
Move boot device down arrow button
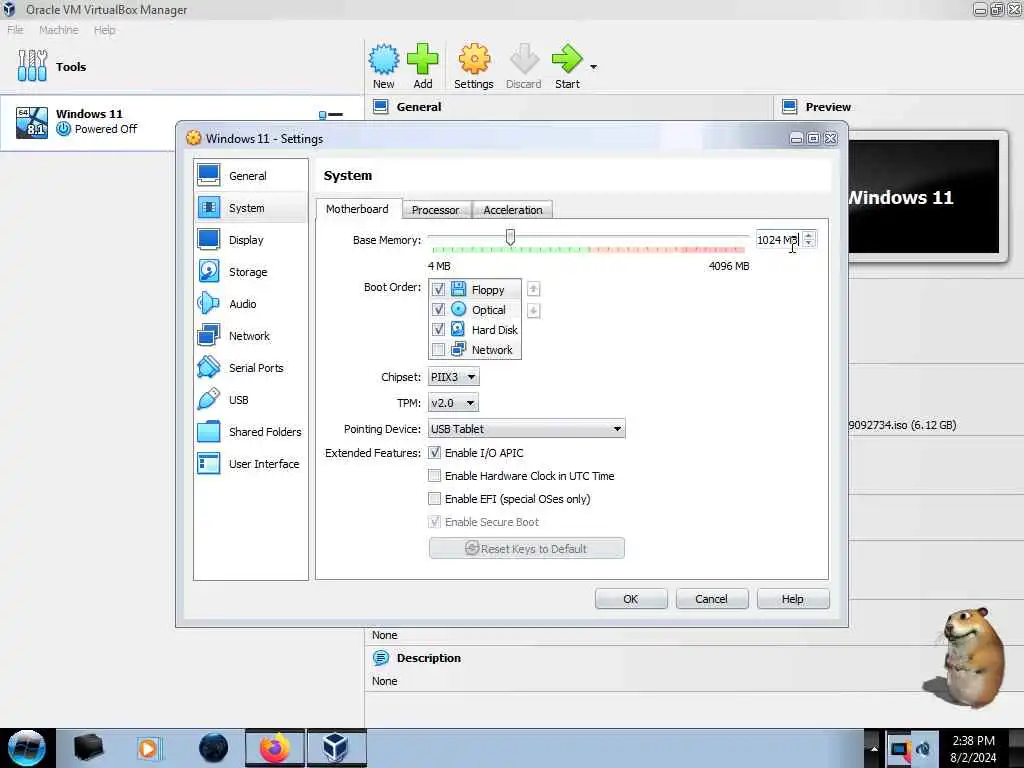click(534, 310)
